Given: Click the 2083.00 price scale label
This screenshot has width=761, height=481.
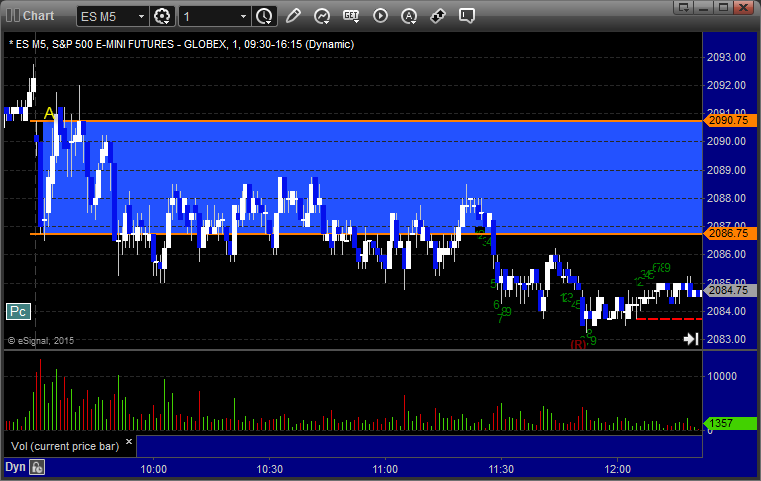Looking at the screenshot, I should point(726,339).
